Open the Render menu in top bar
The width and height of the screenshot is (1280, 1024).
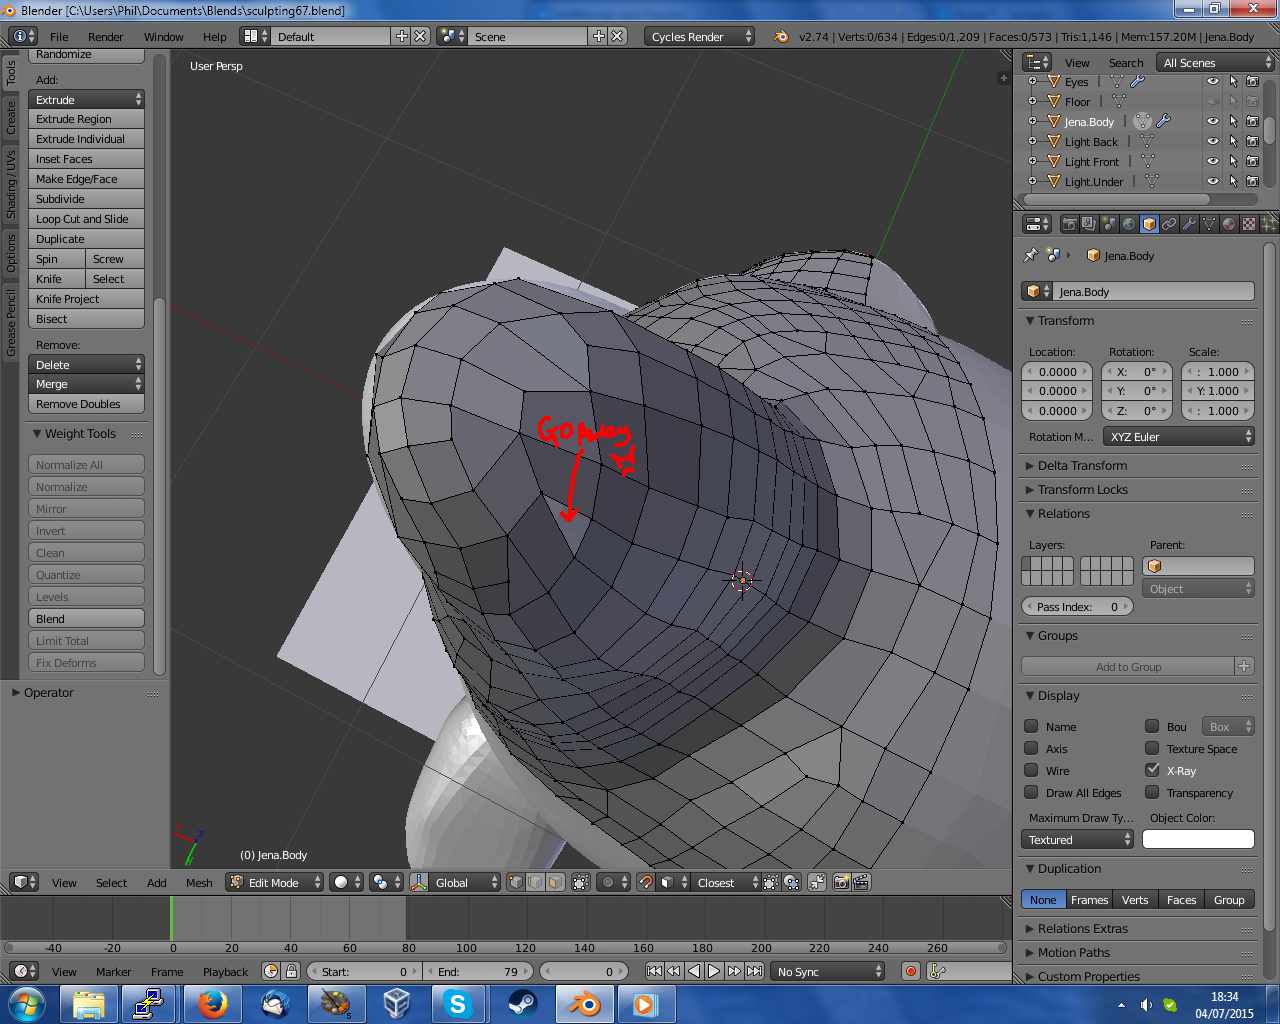click(105, 37)
